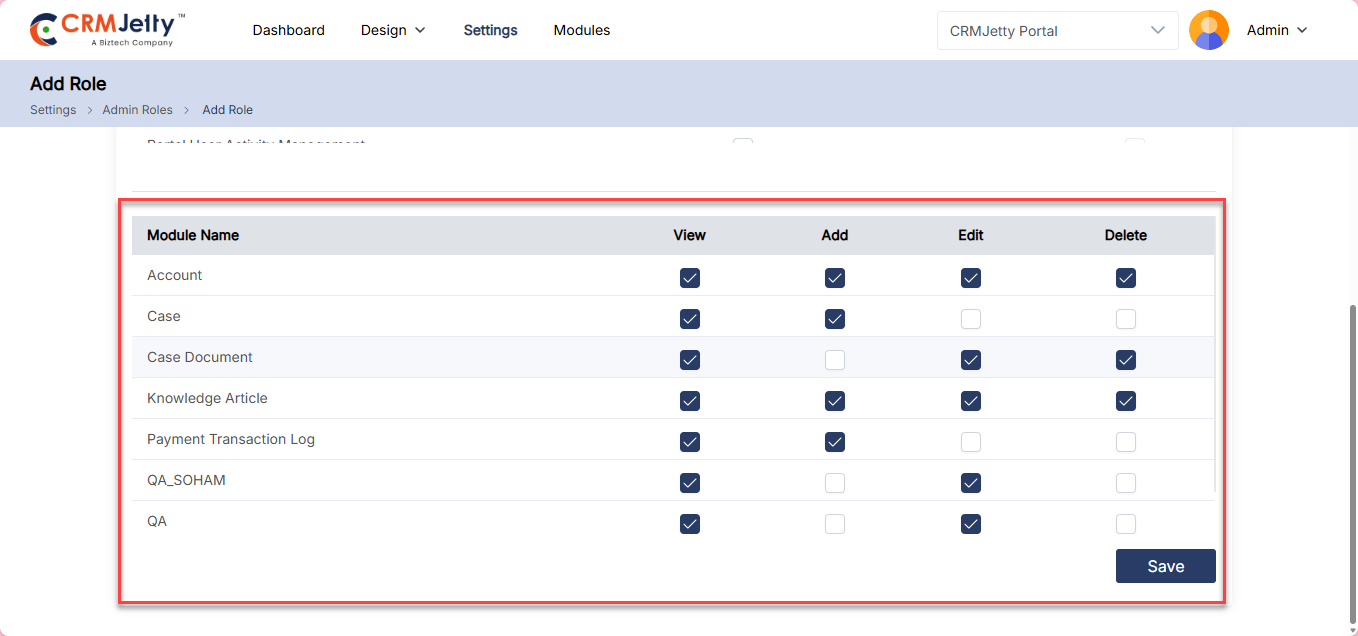Screen dimensions: 1358x636
Task: Enable Add permission for Case Document
Action: 834,360
